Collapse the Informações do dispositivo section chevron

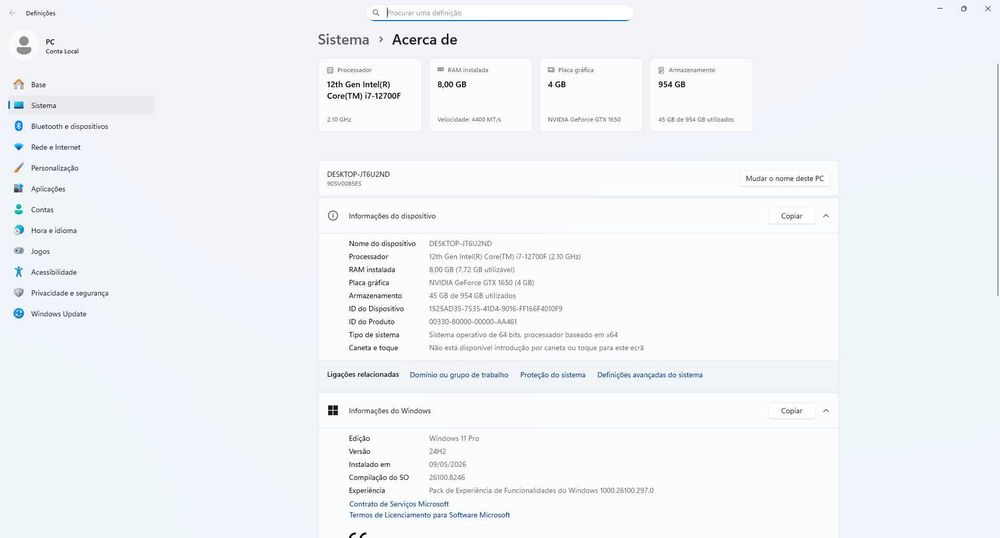coord(826,216)
